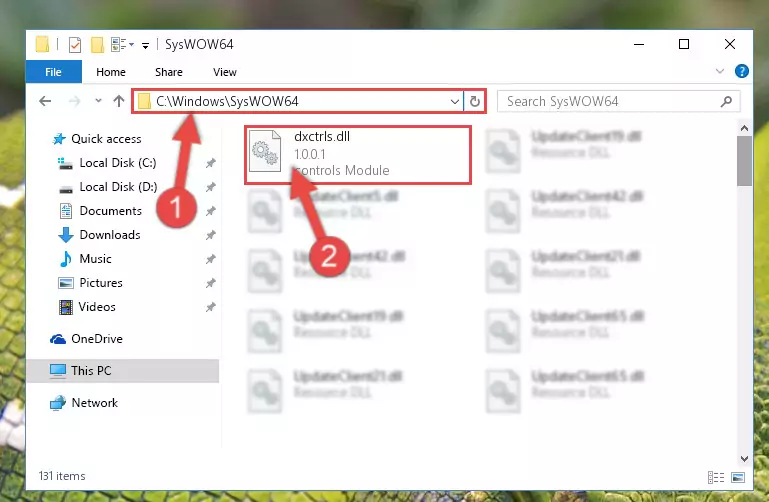Open the Customize Quick Access Toolbar arrow
The width and height of the screenshot is (769, 502).
[145, 46]
